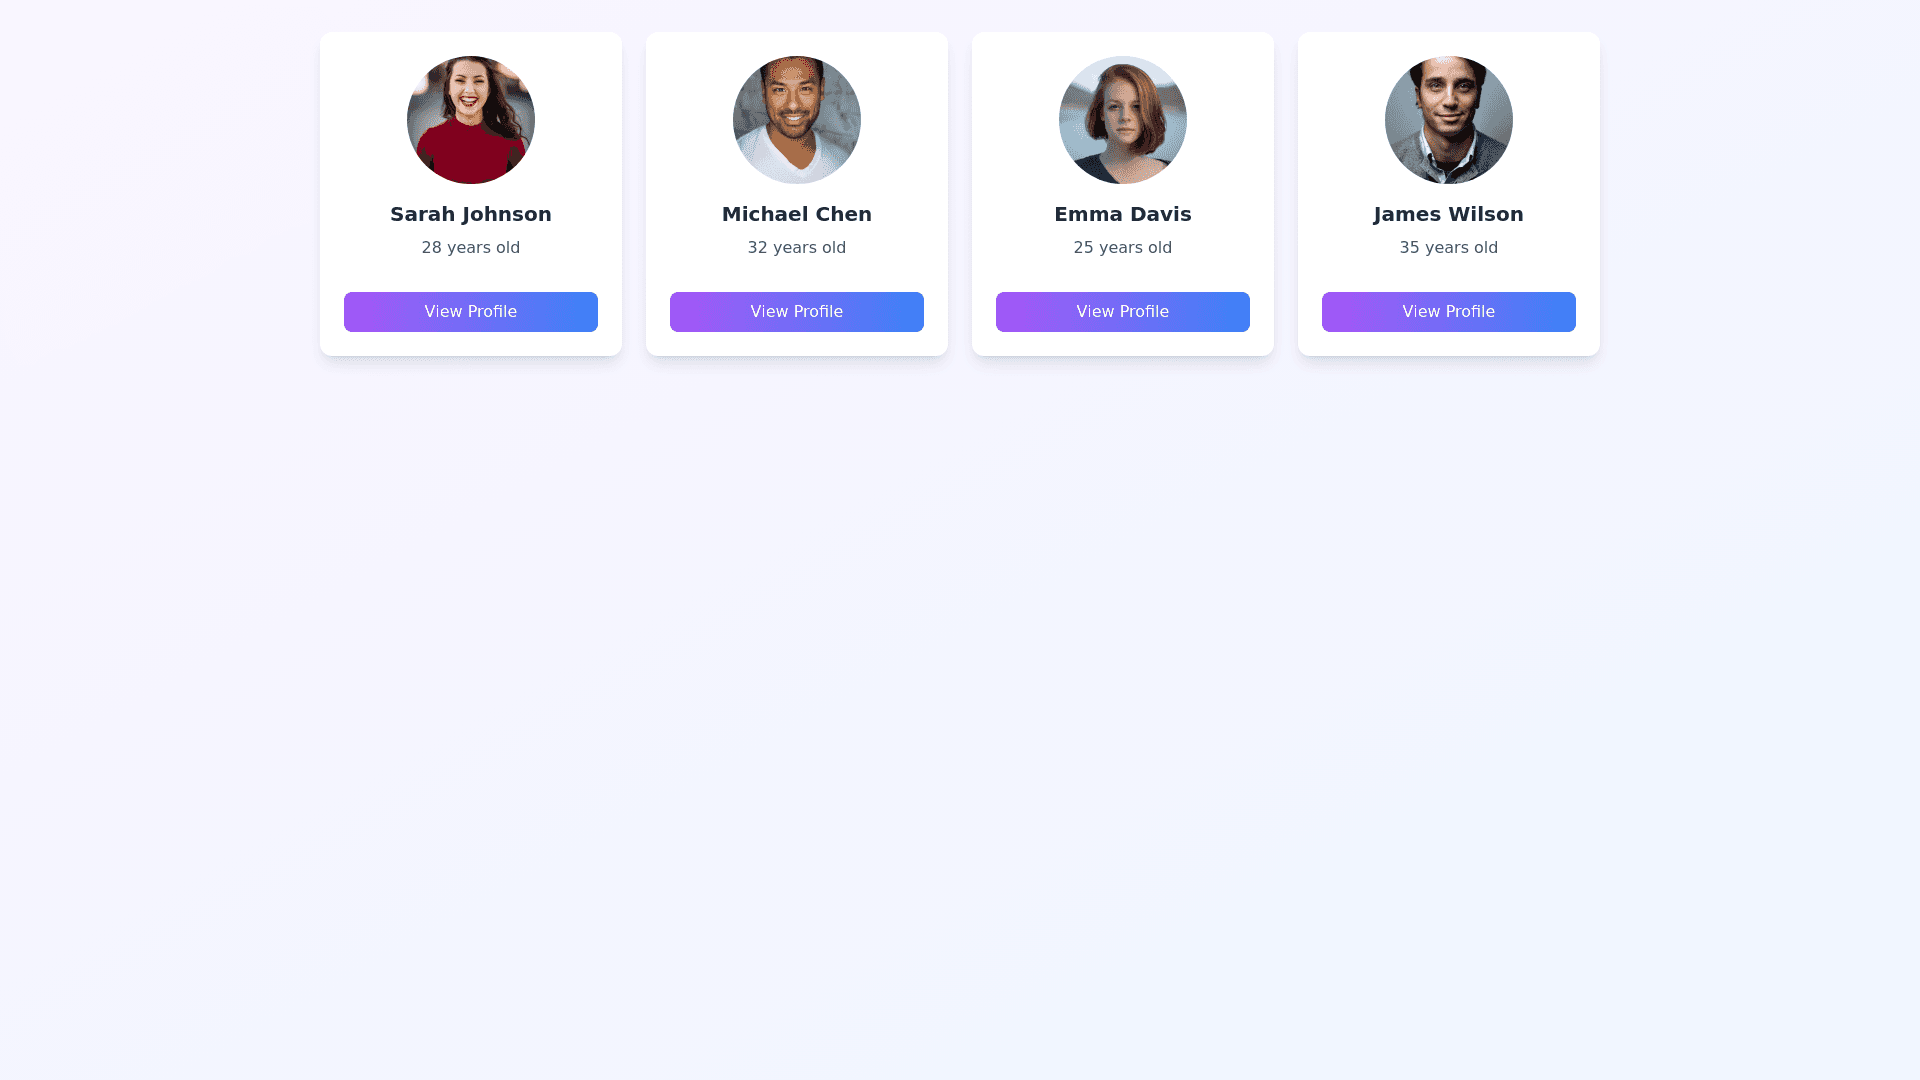The width and height of the screenshot is (1920, 1080).
Task: Click the "32 years old" text
Action: tap(796, 248)
